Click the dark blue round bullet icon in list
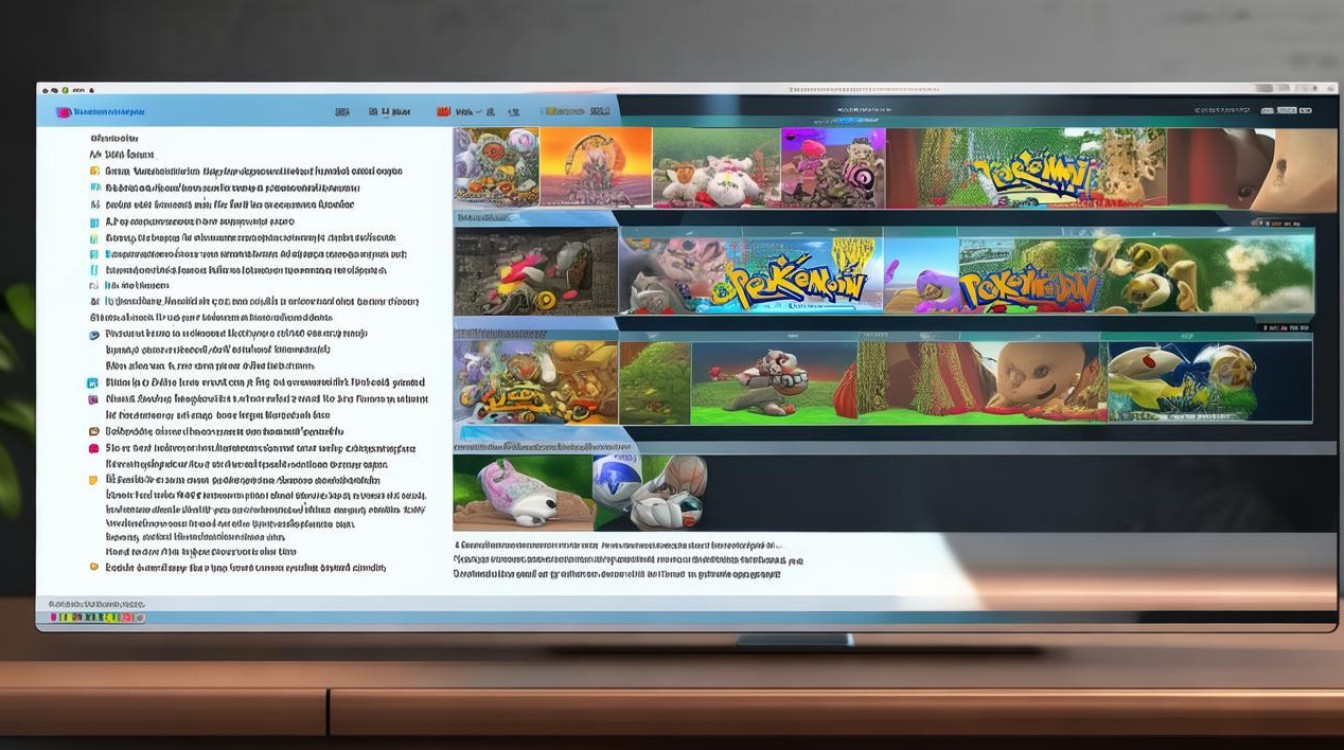The width and height of the screenshot is (1344, 750). [x=95, y=335]
